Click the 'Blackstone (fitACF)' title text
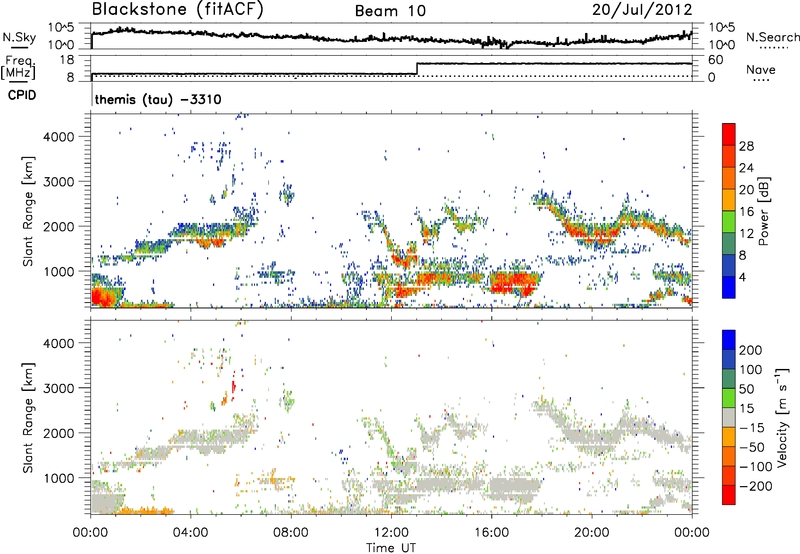The height and width of the screenshot is (554, 800). pos(177,9)
